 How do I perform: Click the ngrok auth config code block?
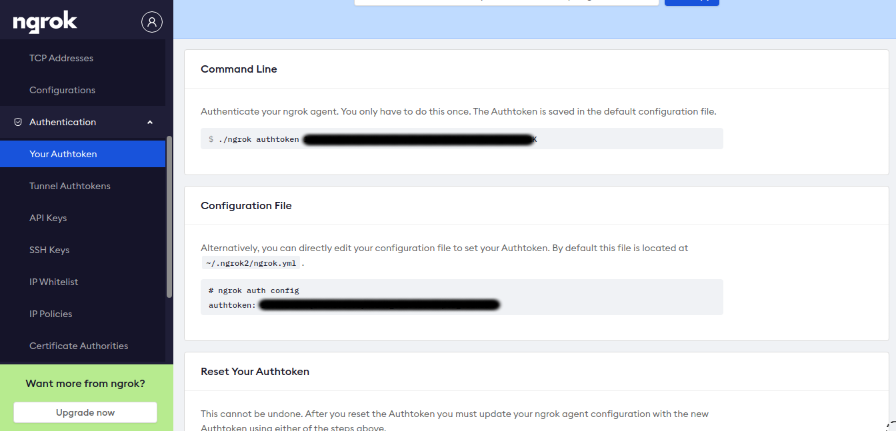coord(462,297)
